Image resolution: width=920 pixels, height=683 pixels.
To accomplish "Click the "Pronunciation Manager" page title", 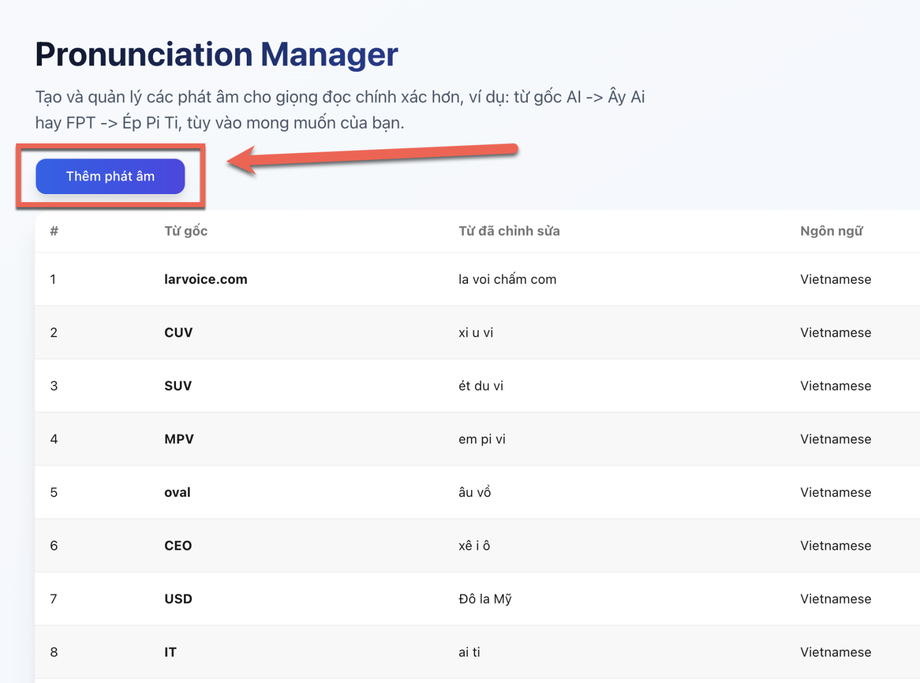I will click(x=216, y=54).
